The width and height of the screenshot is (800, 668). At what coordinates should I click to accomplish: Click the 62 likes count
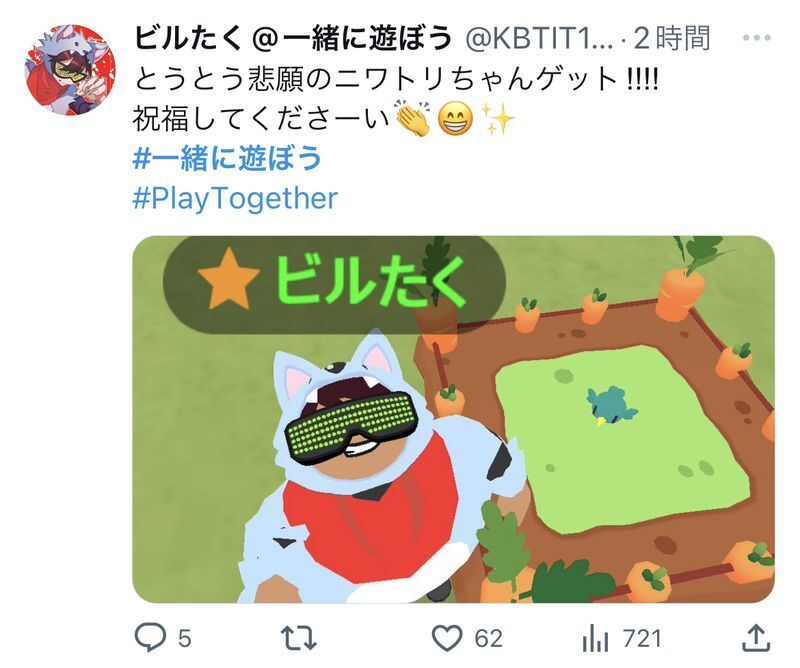click(x=488, y=638)
